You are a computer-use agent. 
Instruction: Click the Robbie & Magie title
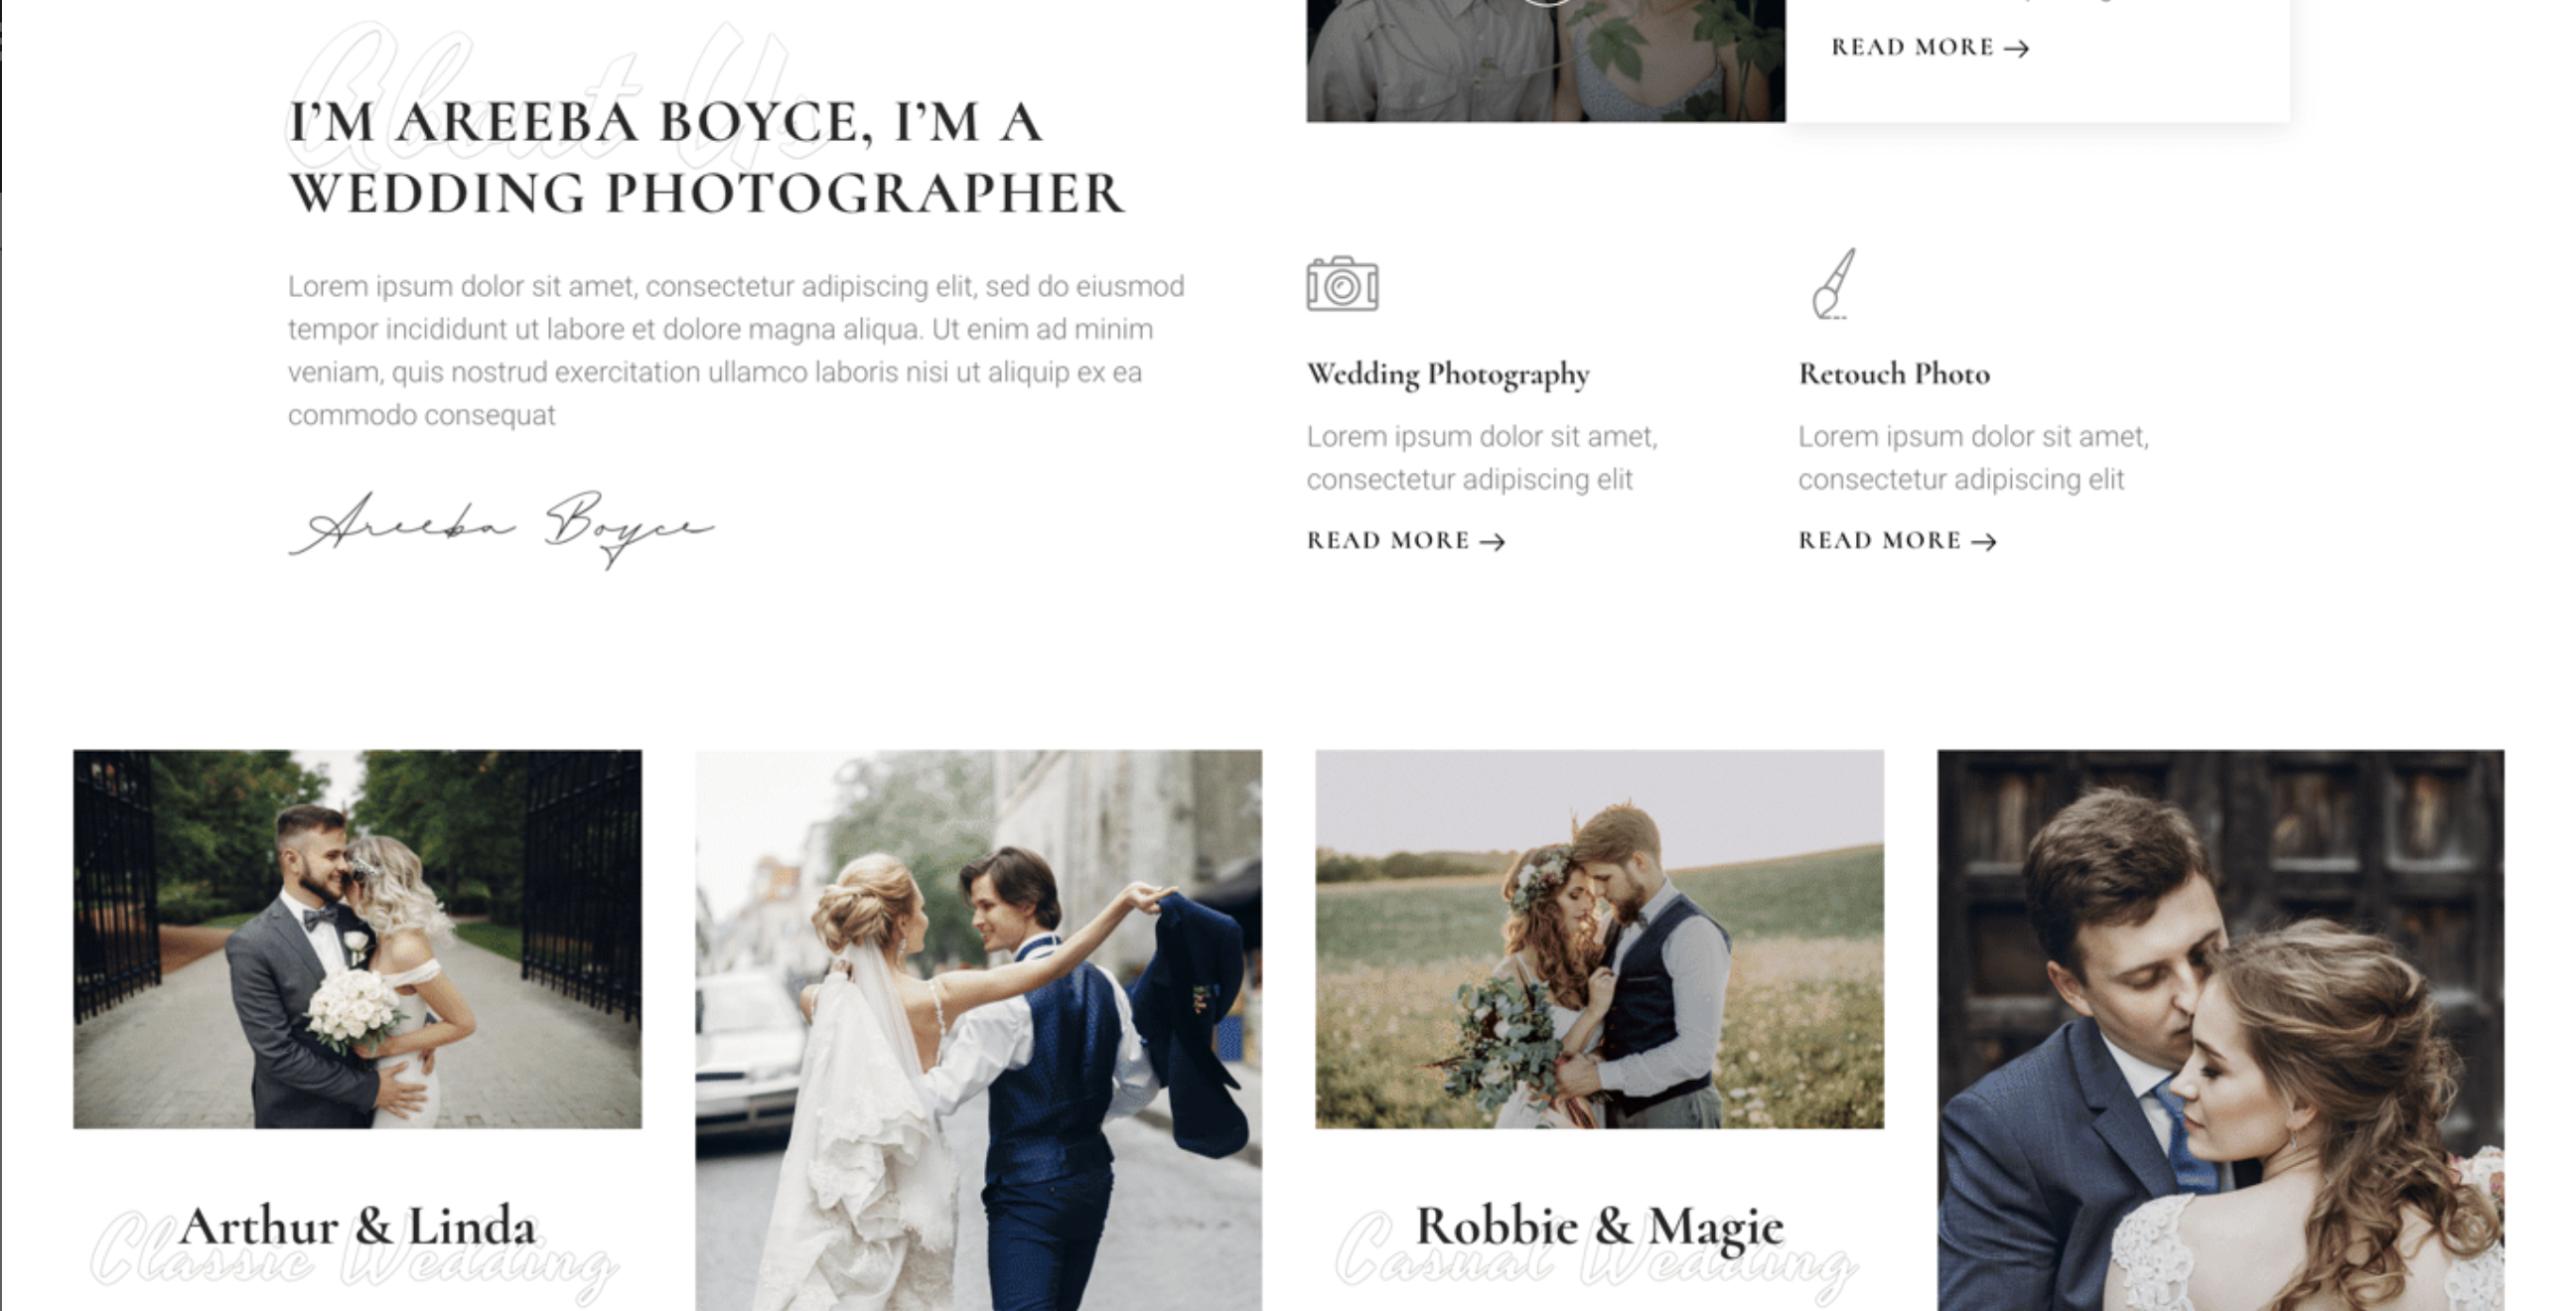[1599, 1227]
